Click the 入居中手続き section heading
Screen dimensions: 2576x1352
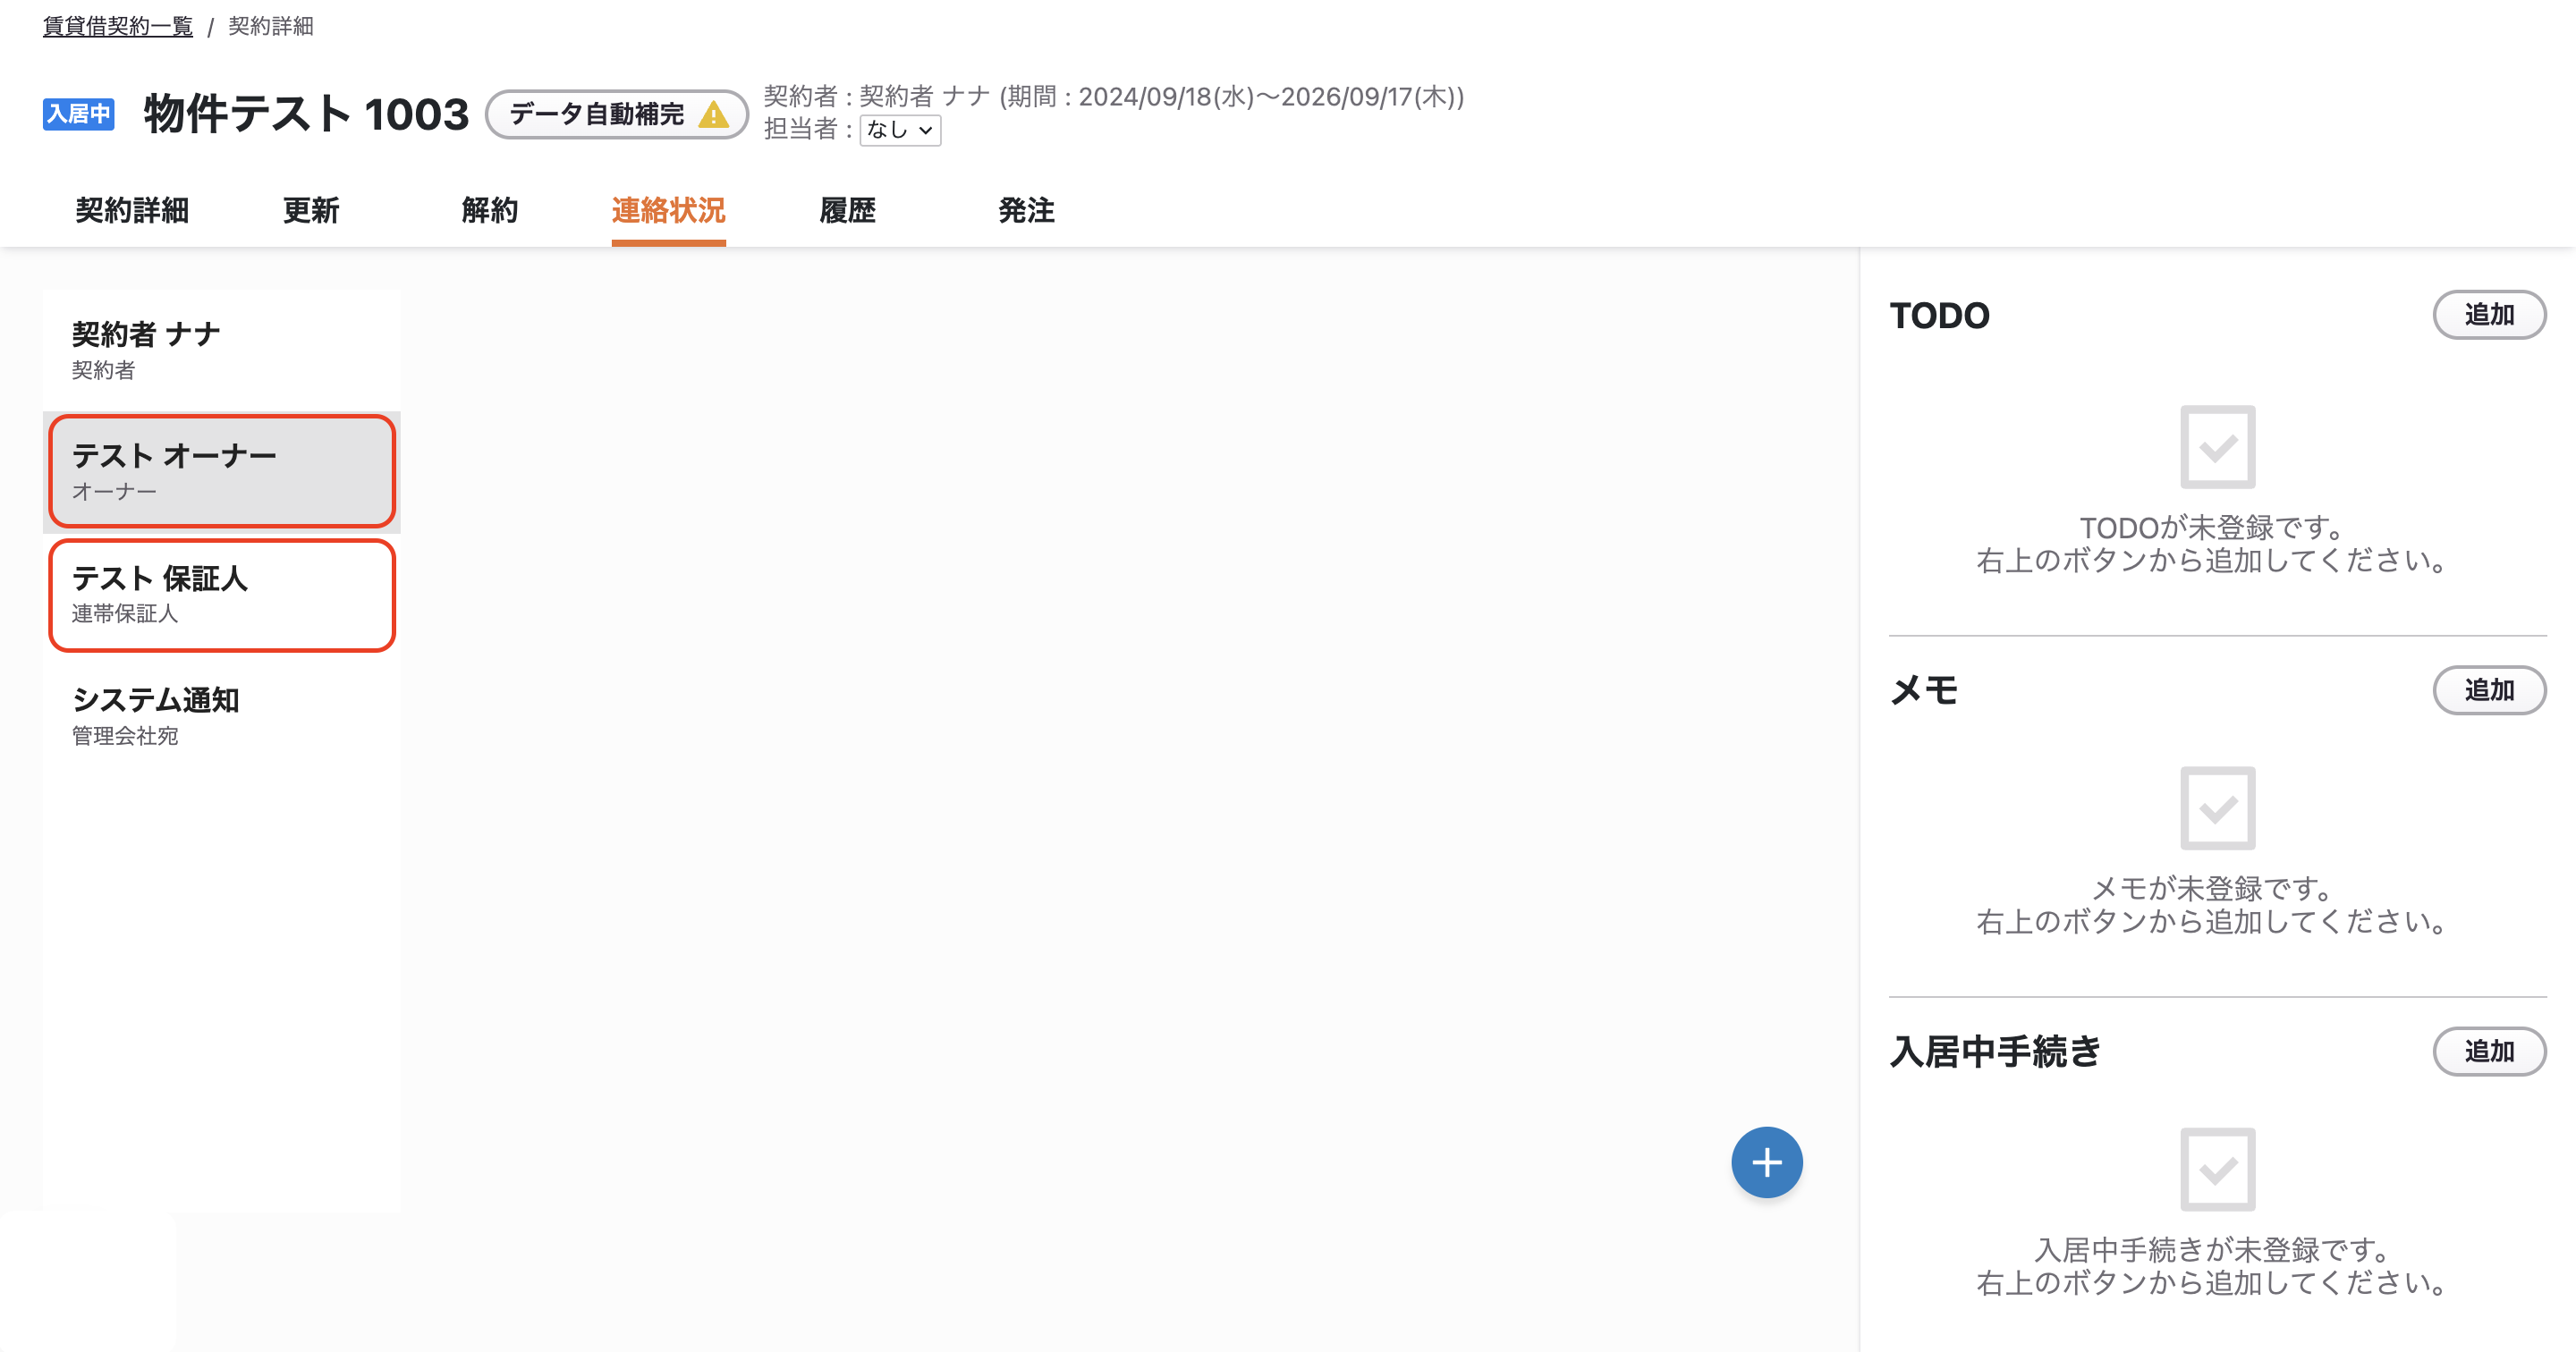pyautogui.click(x=1996, y=1051)
